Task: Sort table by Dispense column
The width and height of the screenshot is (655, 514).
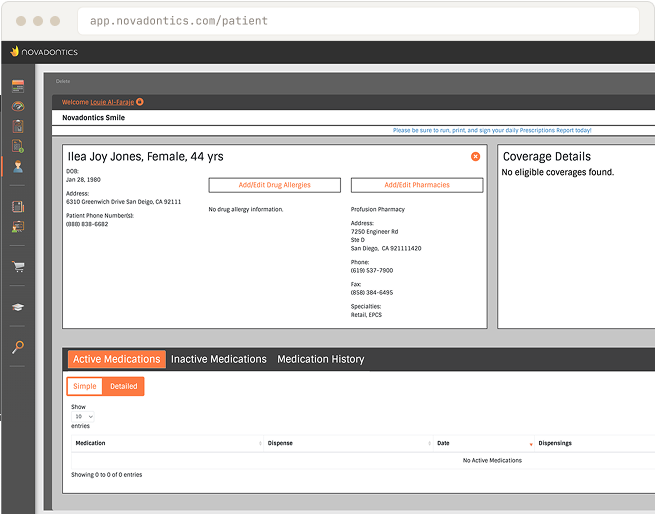Action: (348, 443)
